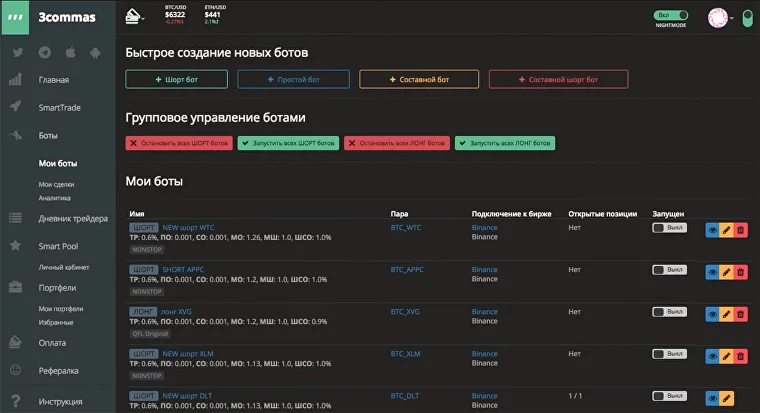Toggle the Nightmode switch
This screenshot has height=413, width=760.
671,15
